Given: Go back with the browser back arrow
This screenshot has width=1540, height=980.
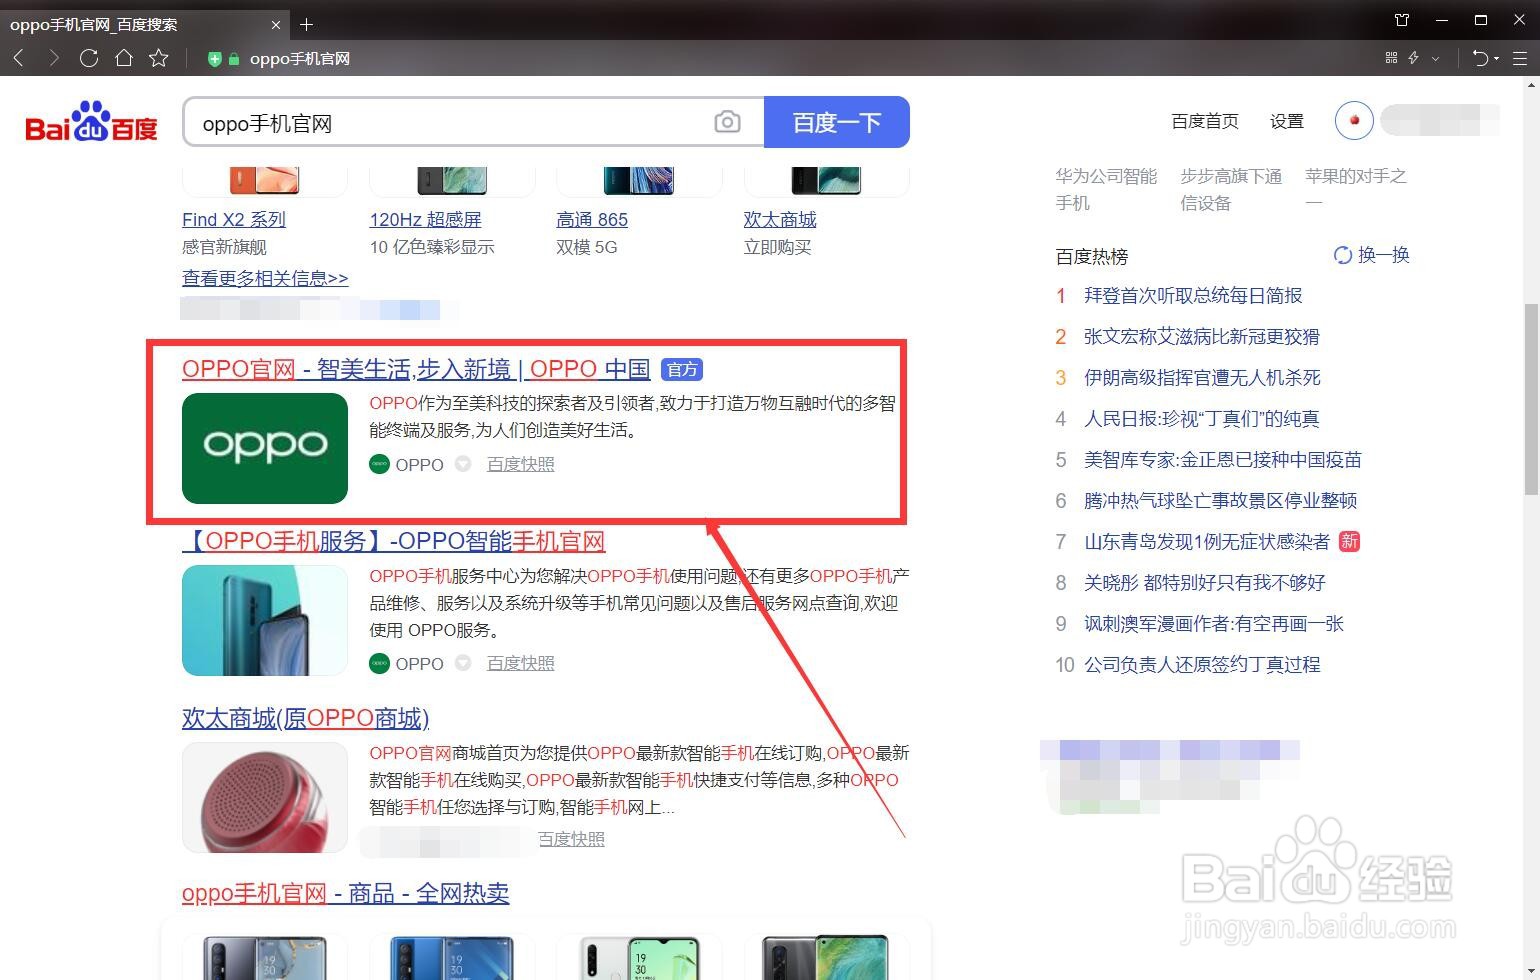Looking at the screenshot, I should coord(19,58).
